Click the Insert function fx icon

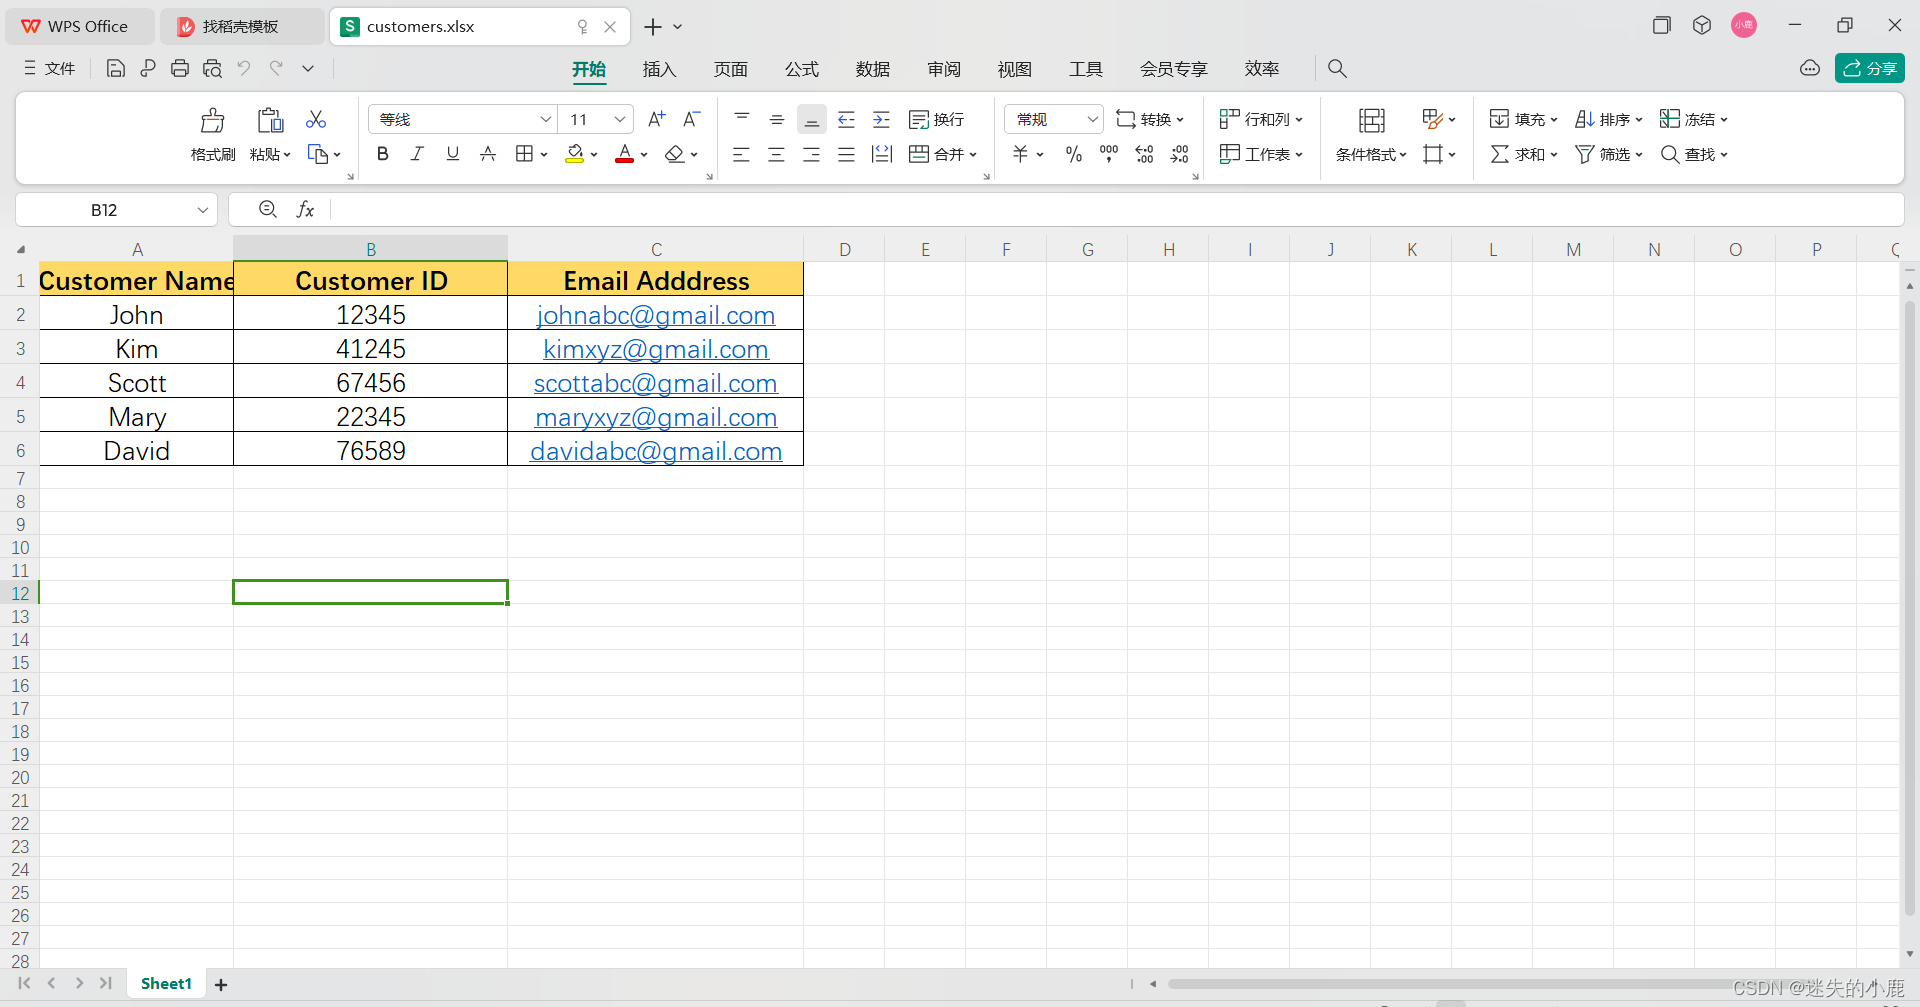tap(306, 209)
